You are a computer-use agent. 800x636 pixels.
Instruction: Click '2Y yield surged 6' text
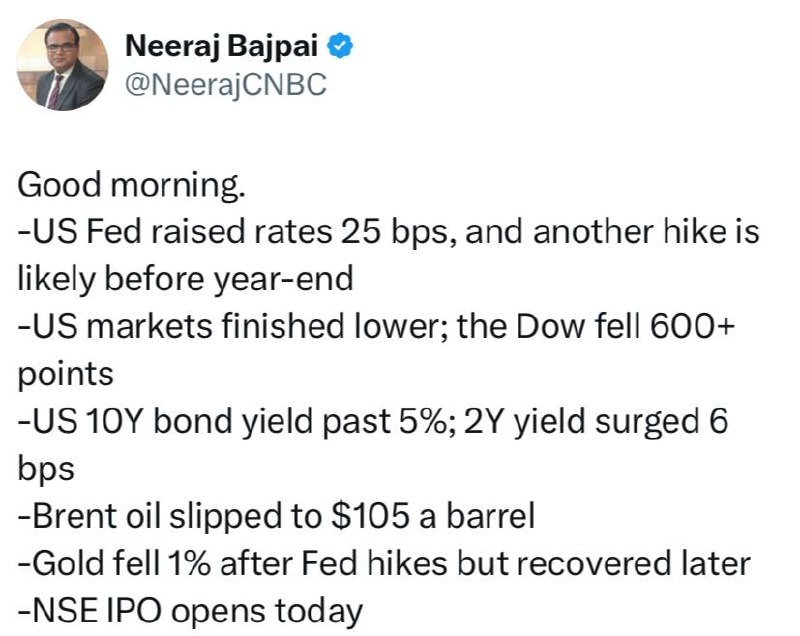(x=596, y=422)
